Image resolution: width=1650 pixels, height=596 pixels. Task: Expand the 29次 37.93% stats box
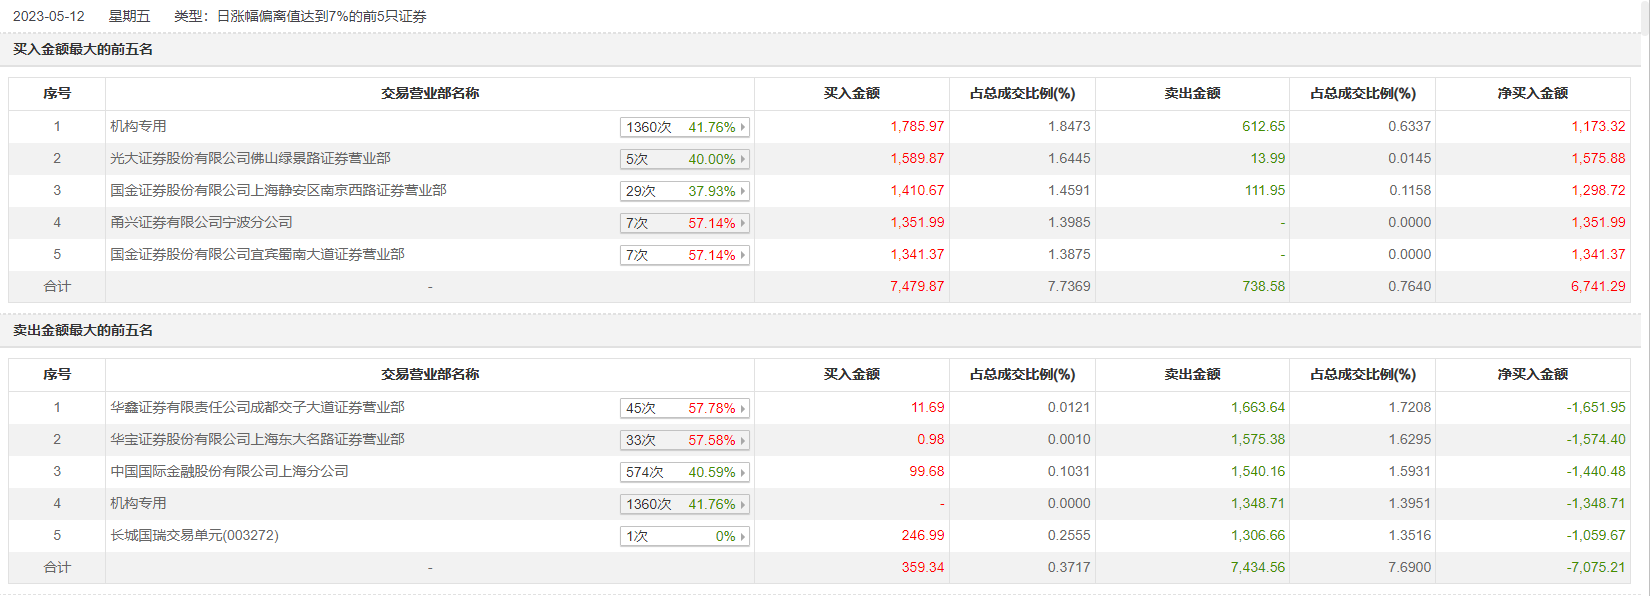[x=684, y=191]
